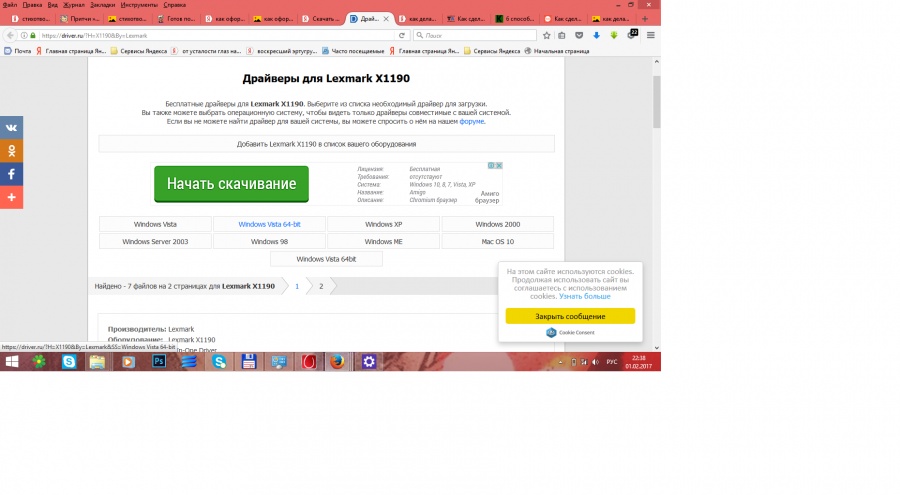This screenshot has width=900, height=495.
Task: Share page on Odnoklassniki sidebar icon
Action: [11, 151]
